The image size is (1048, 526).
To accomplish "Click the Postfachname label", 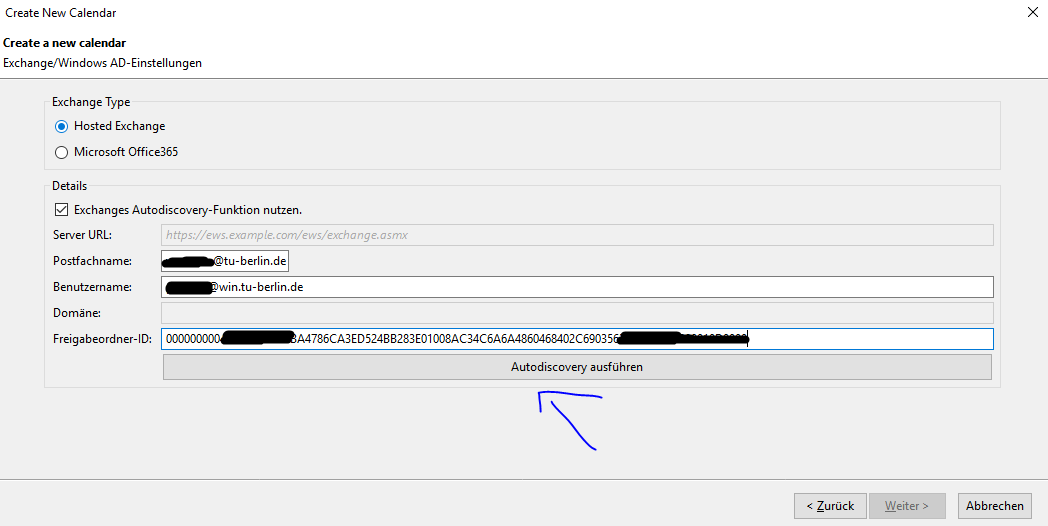I will click(x=92, y=261).
